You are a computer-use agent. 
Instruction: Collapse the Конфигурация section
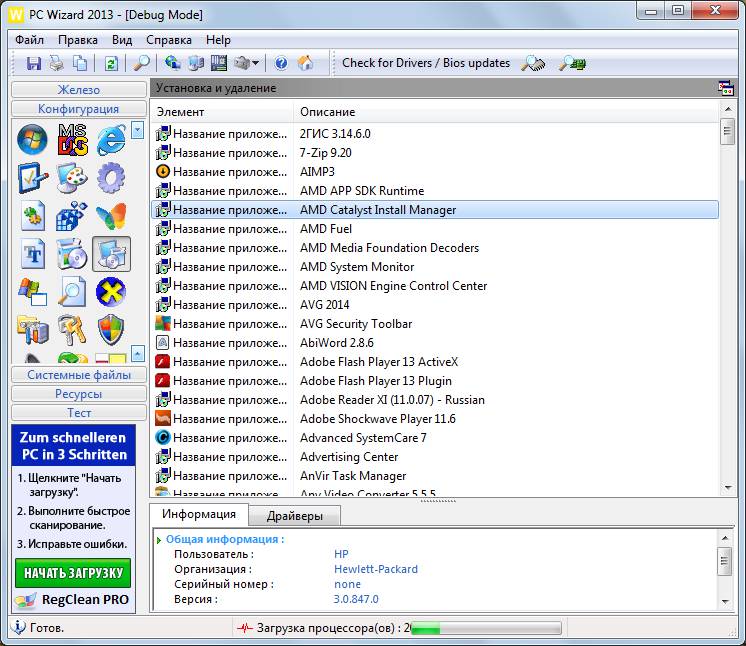[x=79, y=108]
